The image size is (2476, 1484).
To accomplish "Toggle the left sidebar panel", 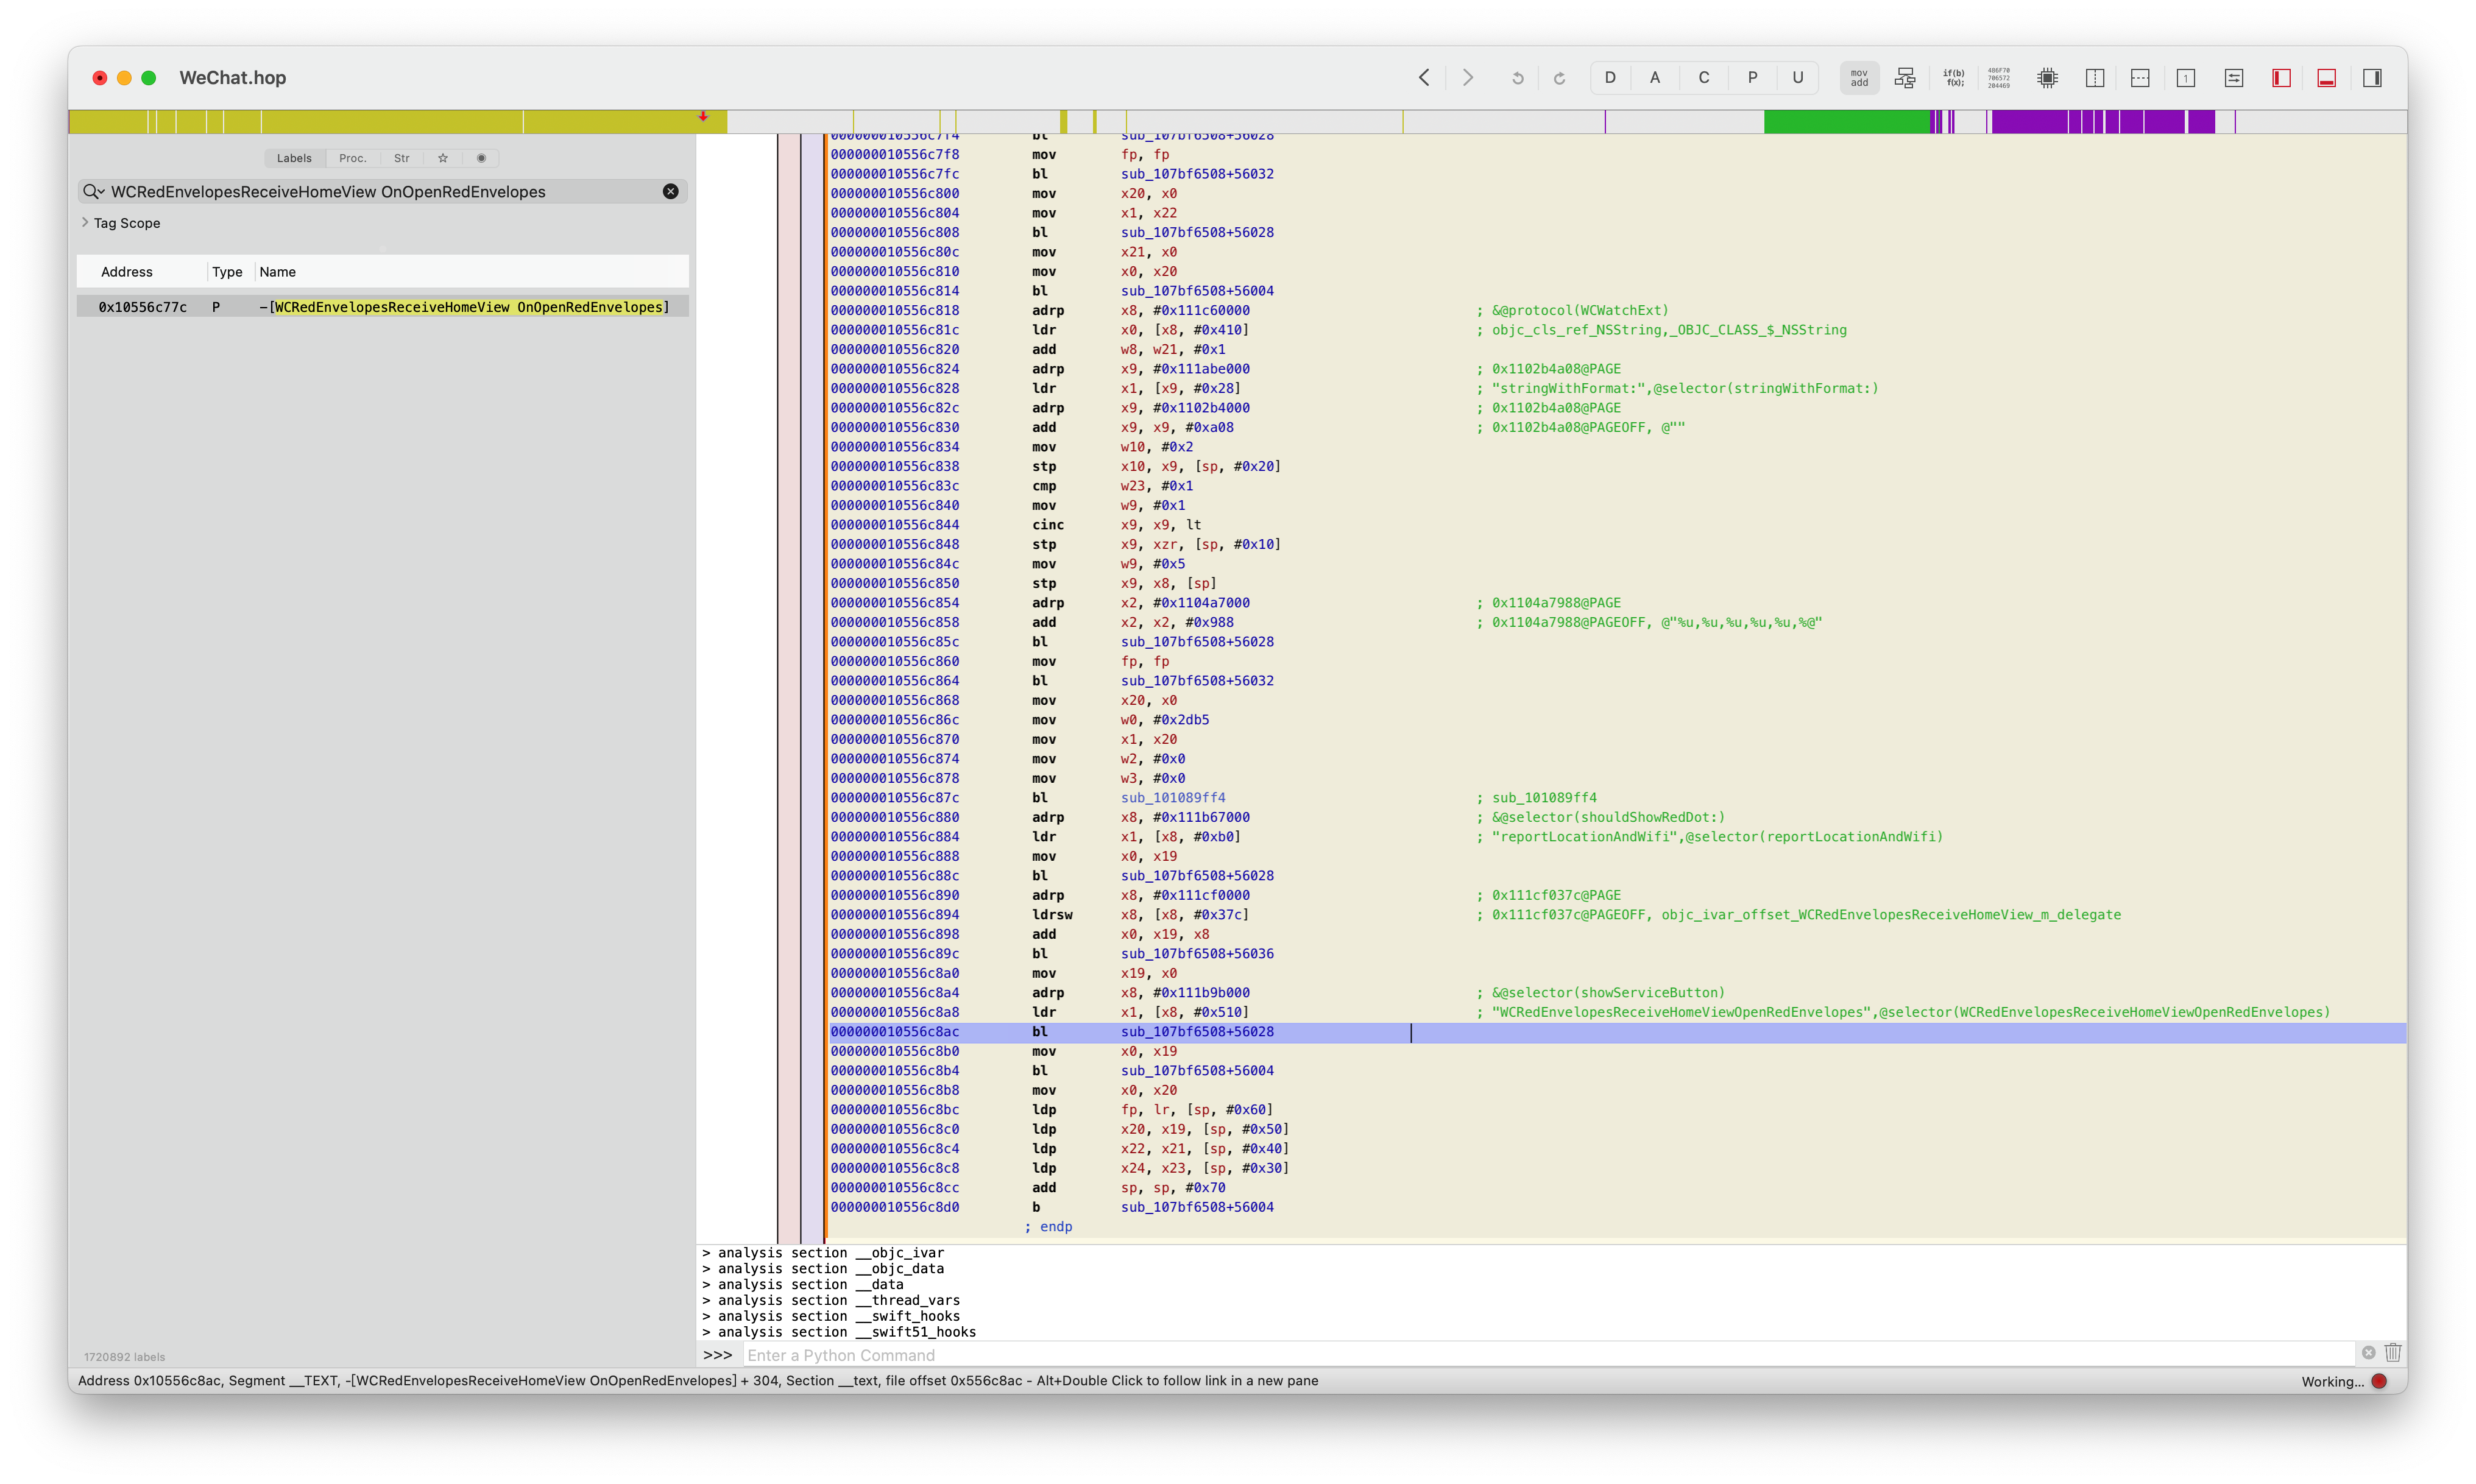I will point(2281,78).
